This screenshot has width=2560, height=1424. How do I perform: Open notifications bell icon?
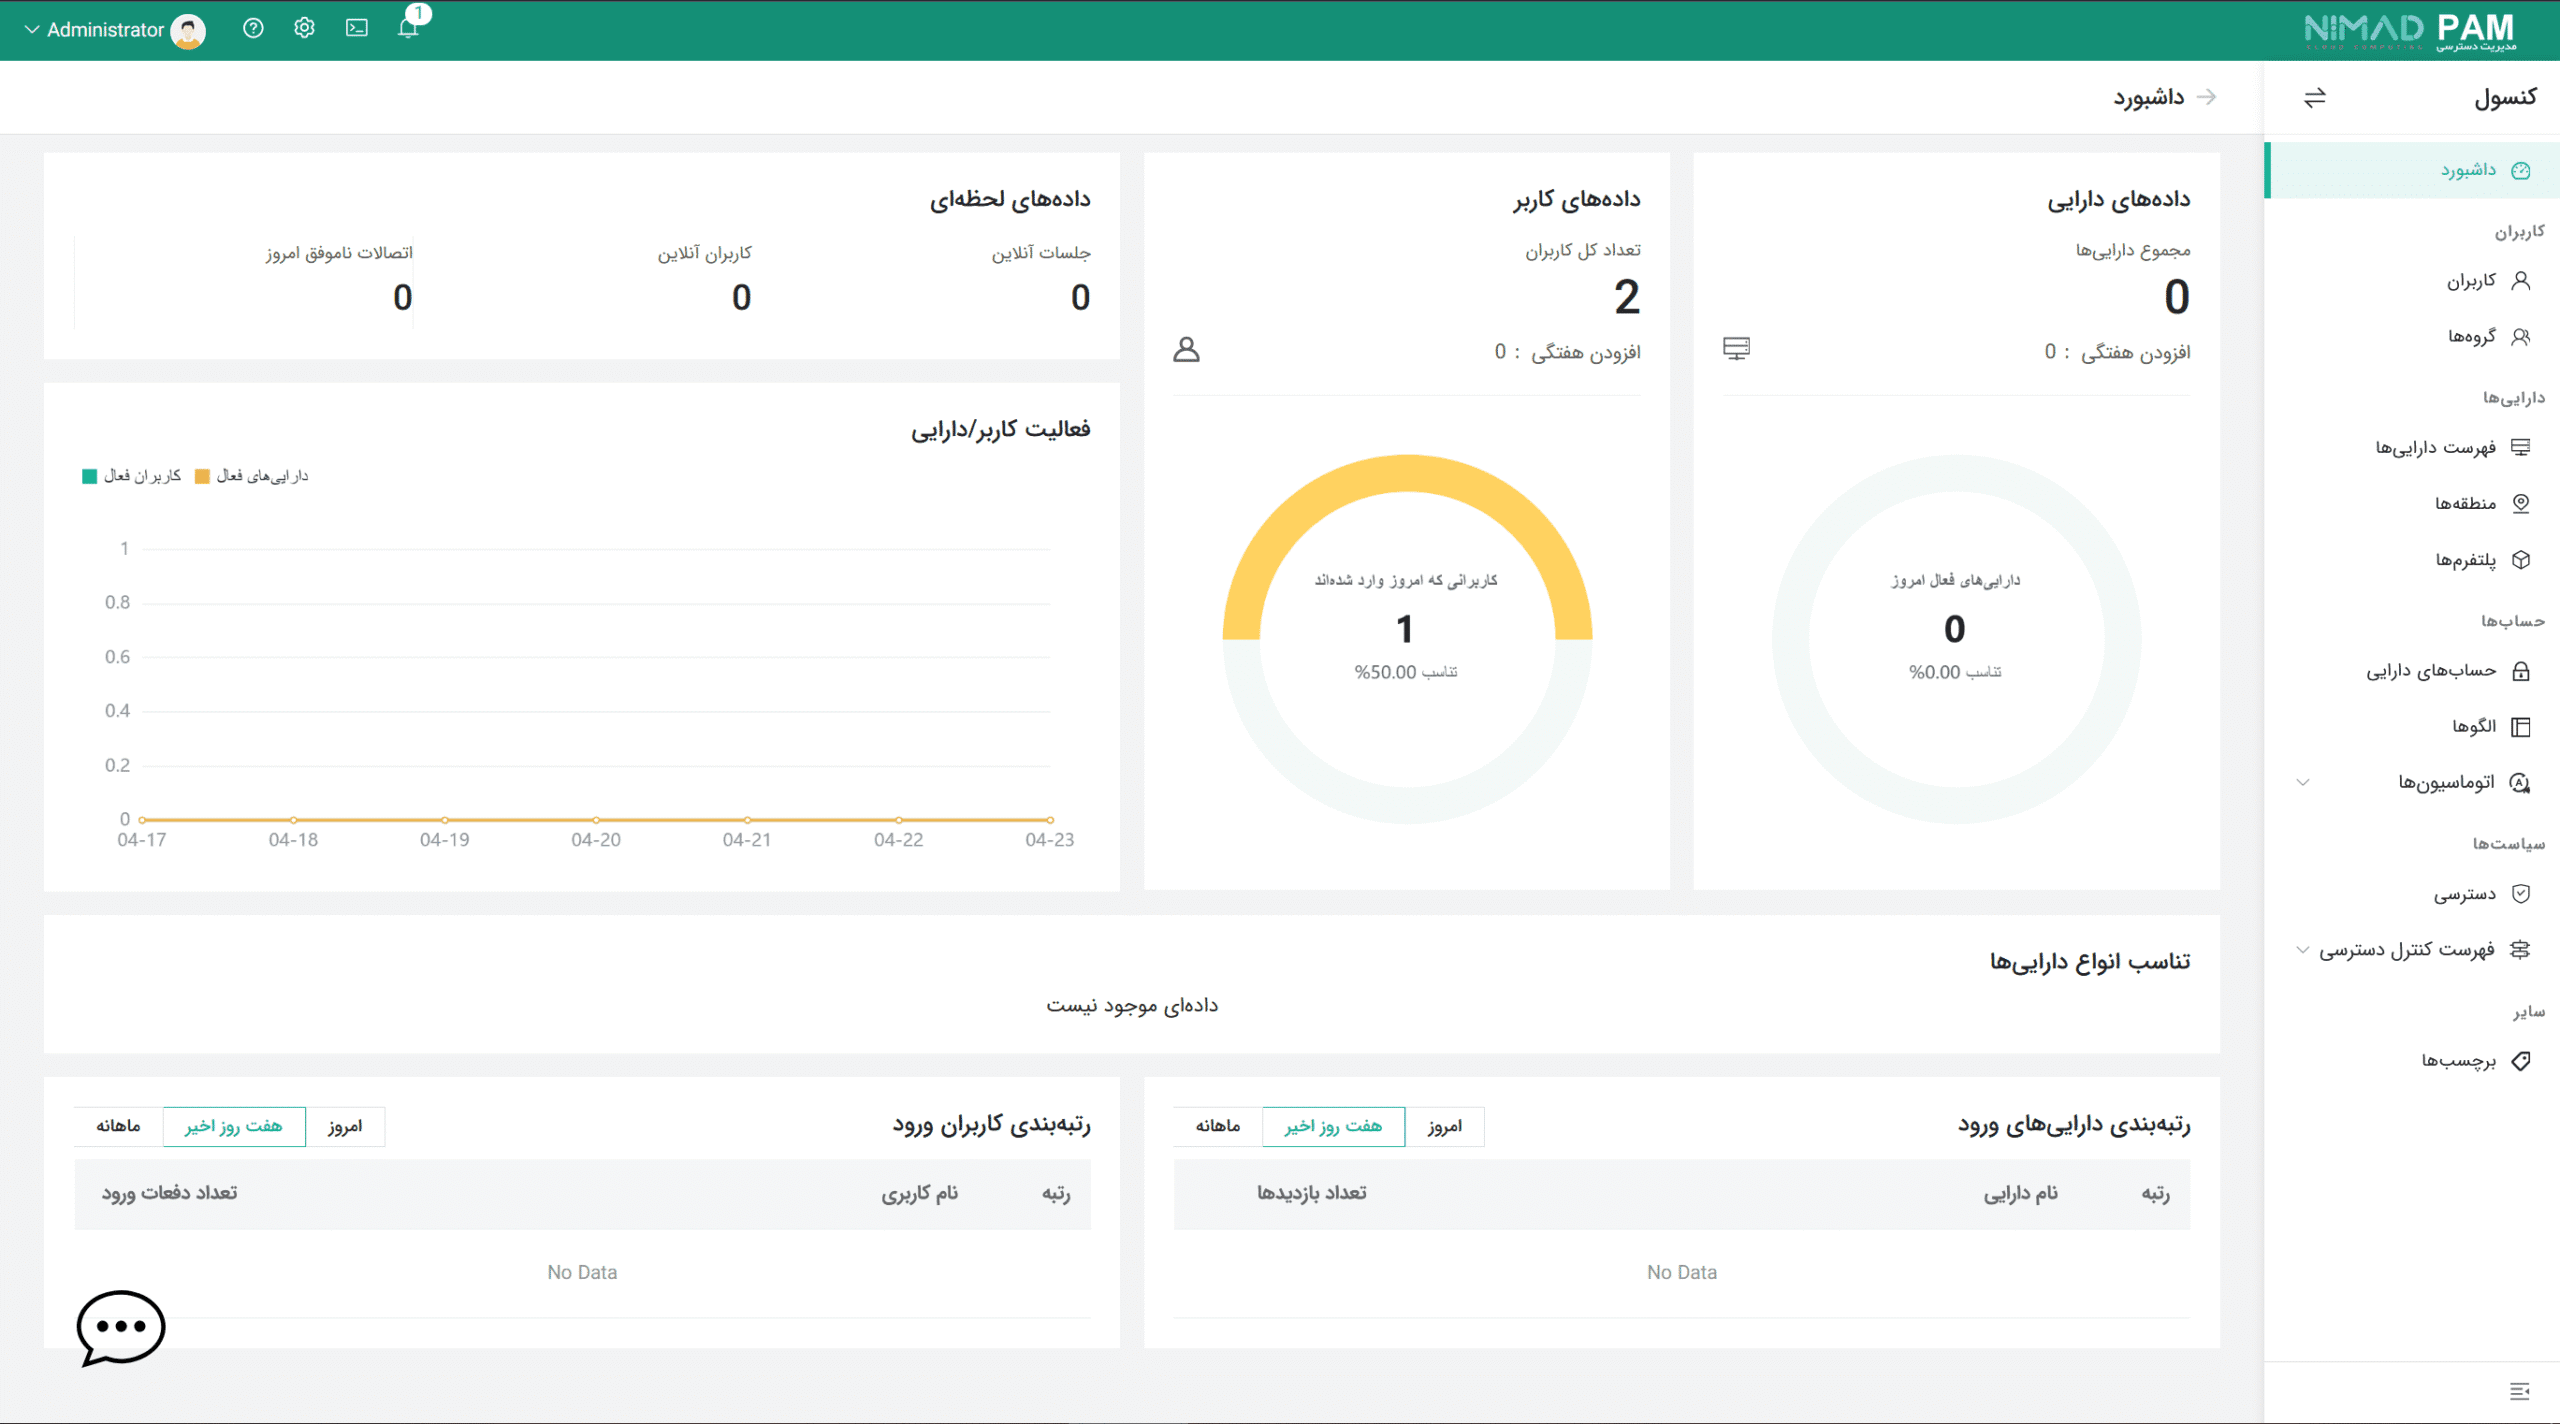click(x=408, y=28)
